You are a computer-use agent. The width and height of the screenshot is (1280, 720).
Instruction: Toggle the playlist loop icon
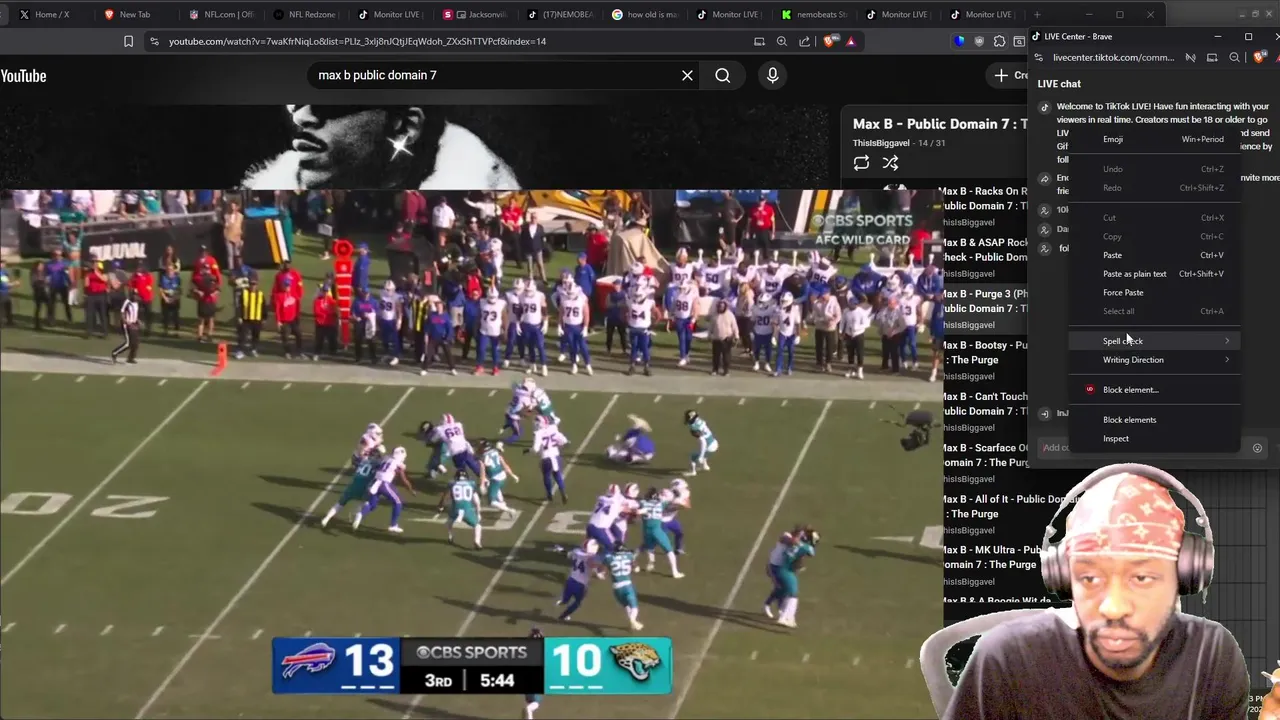(861, 163)
